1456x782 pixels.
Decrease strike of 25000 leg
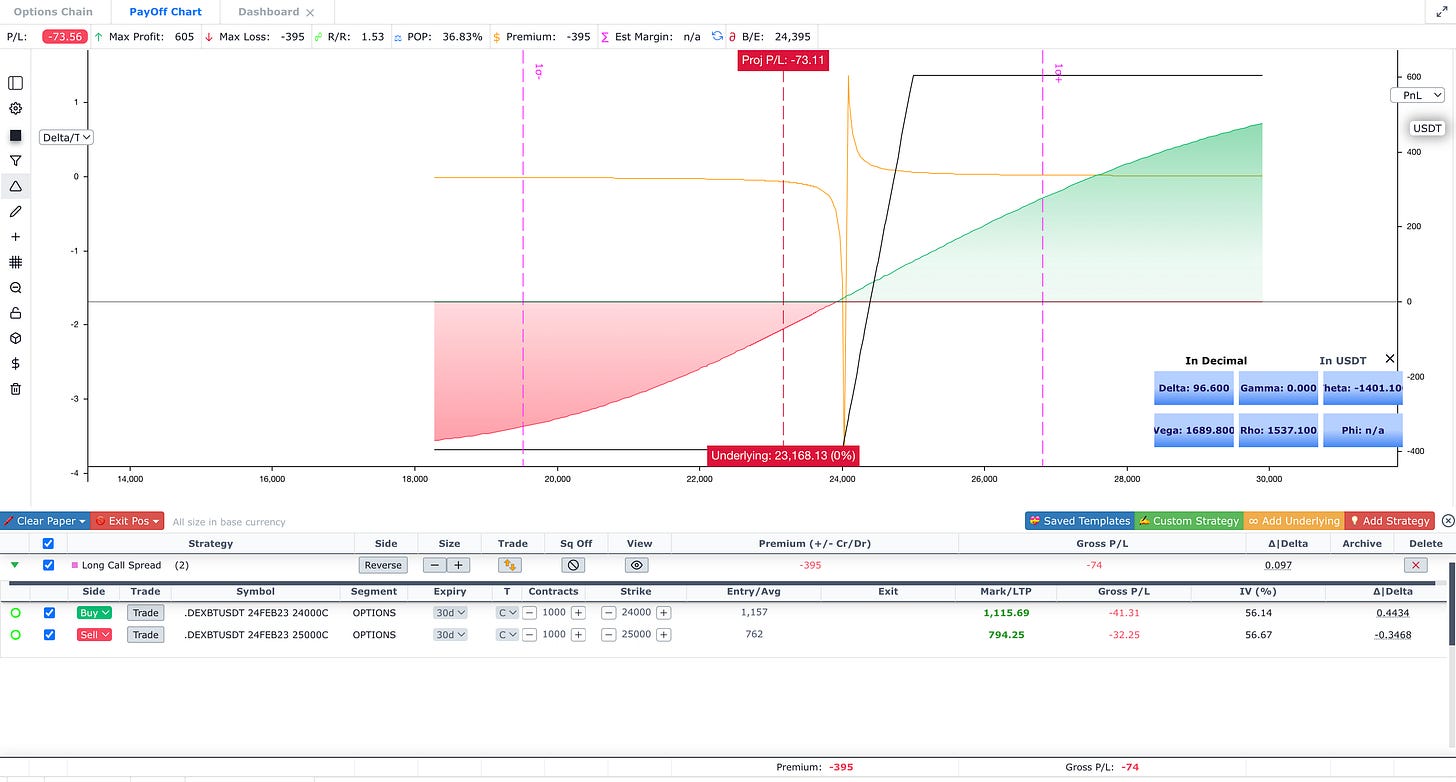tap(608, 635)
